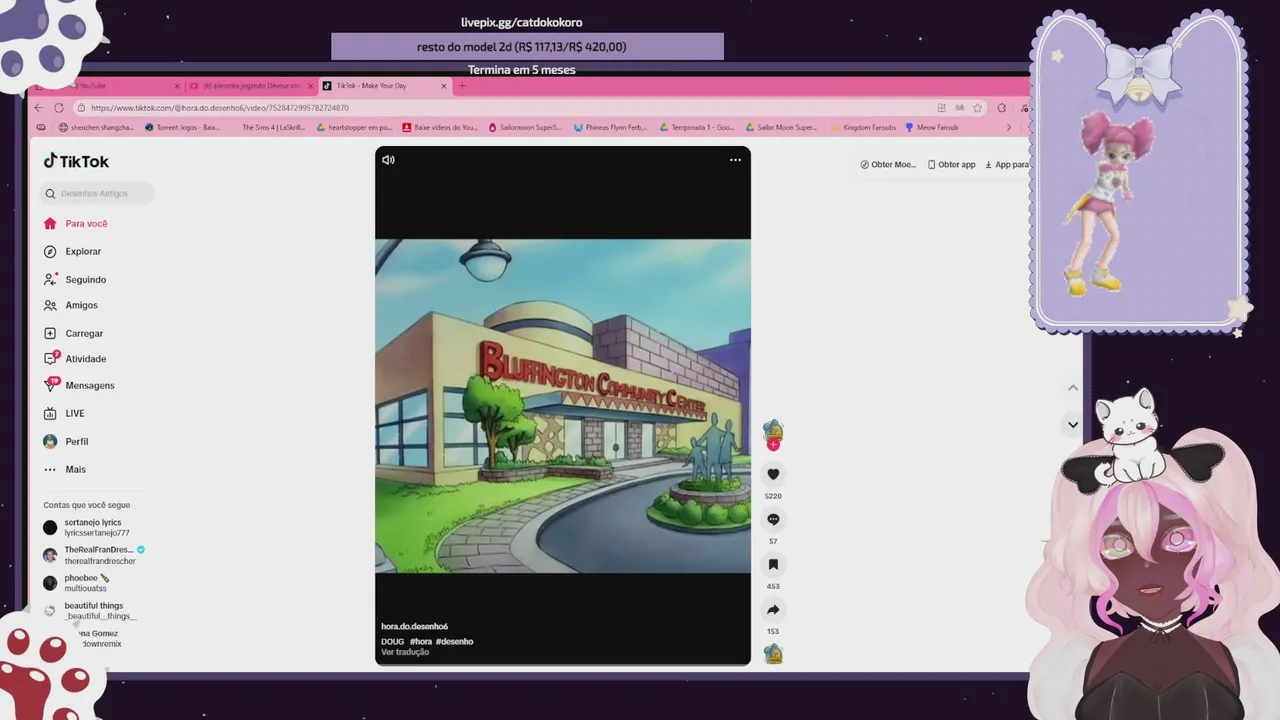Viewport: 1280px width, 720px height.
Task: Open the Atividade notifications
Action: [x=75, y=359]
